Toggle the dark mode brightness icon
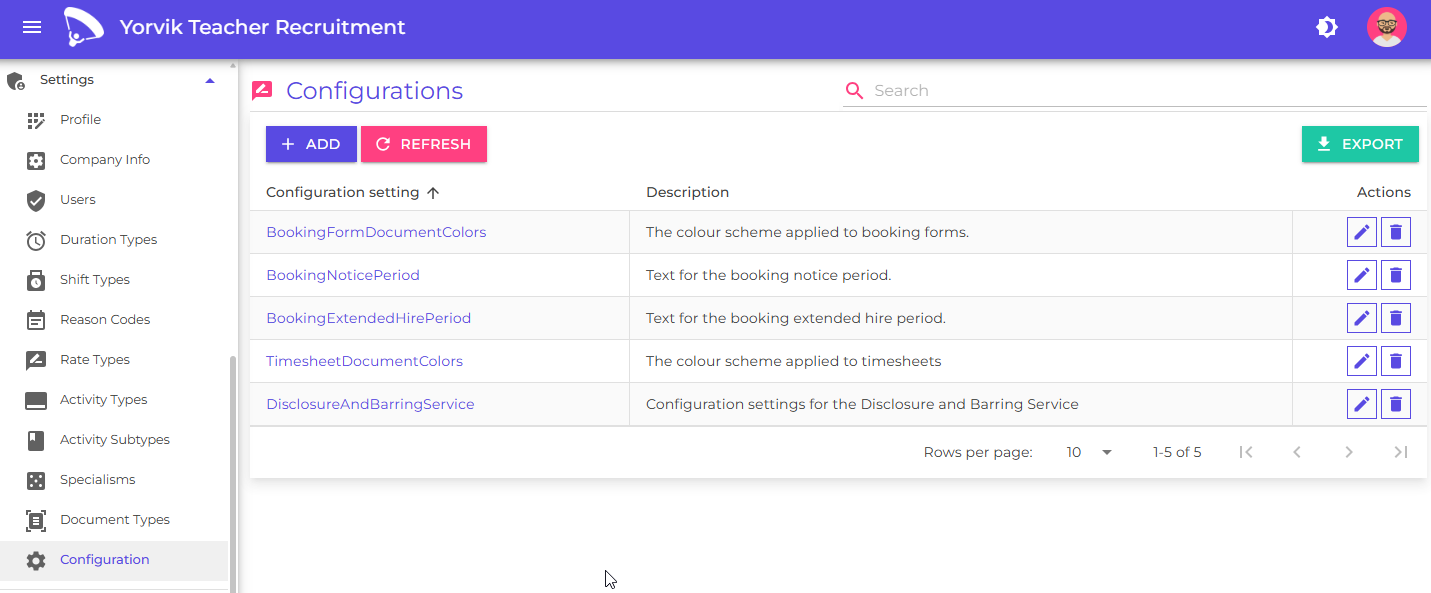Image resolution: width=1431 pixels, height=593 pixels. (1327, 28)
